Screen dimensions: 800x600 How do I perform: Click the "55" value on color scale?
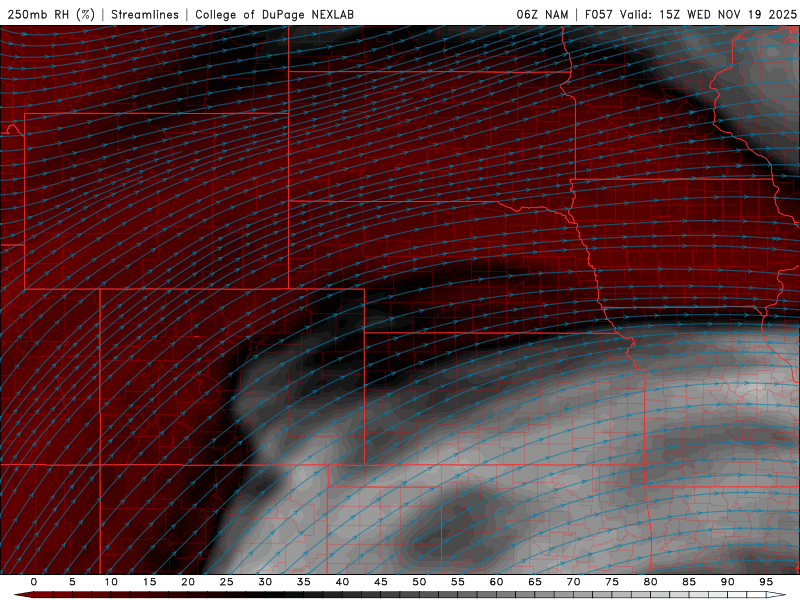point(458,582)
